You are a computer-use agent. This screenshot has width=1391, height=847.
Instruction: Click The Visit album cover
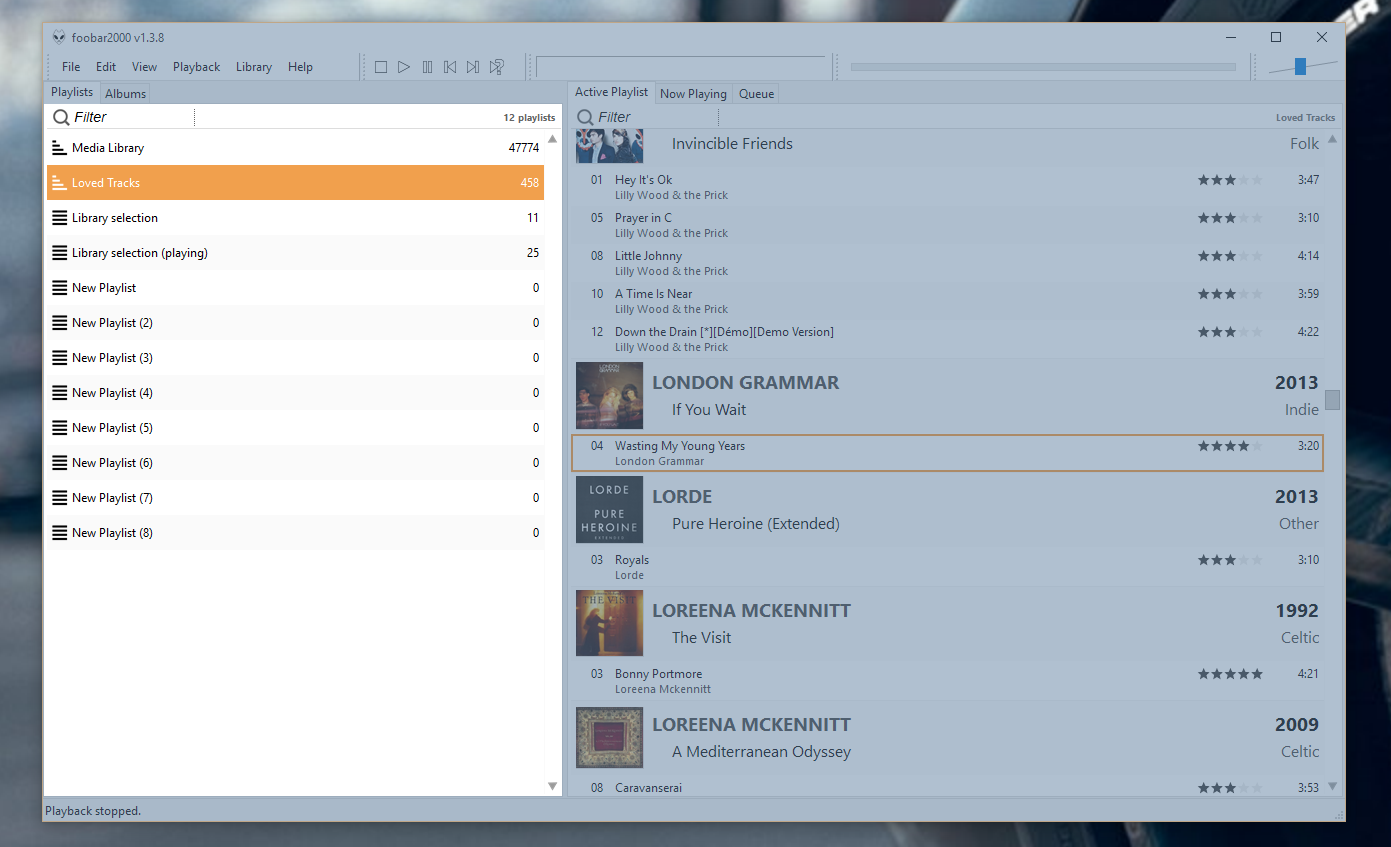[x=609, y=624]
